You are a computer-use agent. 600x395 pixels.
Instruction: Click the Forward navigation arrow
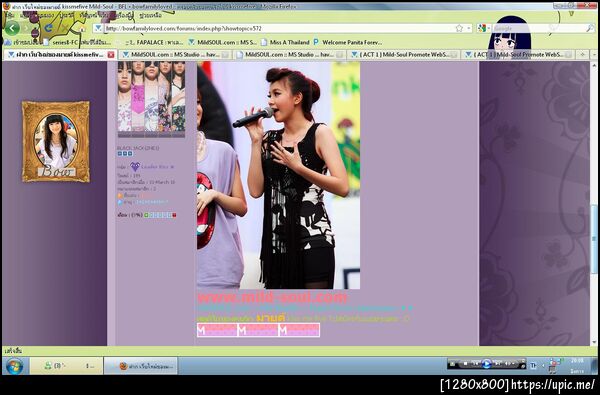click(x=27, y=28)
